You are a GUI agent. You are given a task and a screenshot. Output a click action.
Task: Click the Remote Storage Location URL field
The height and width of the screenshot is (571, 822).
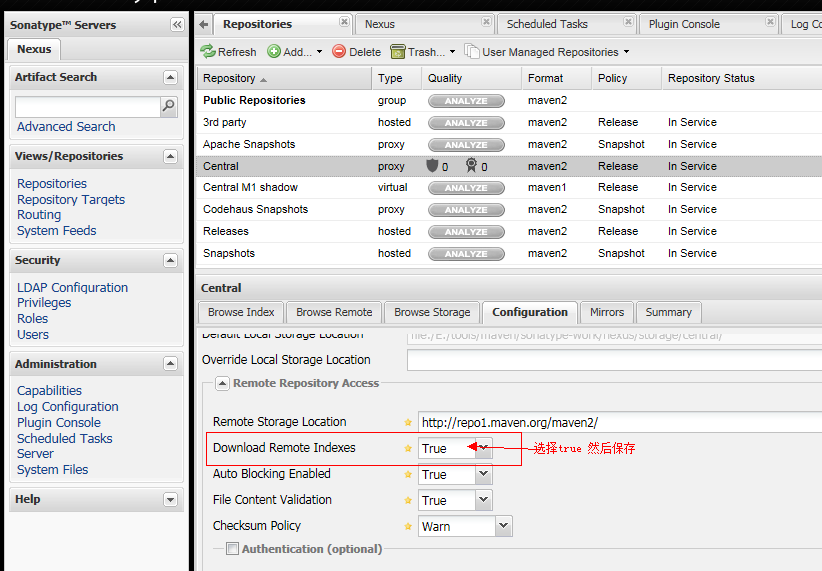click(x=620, y=422)
